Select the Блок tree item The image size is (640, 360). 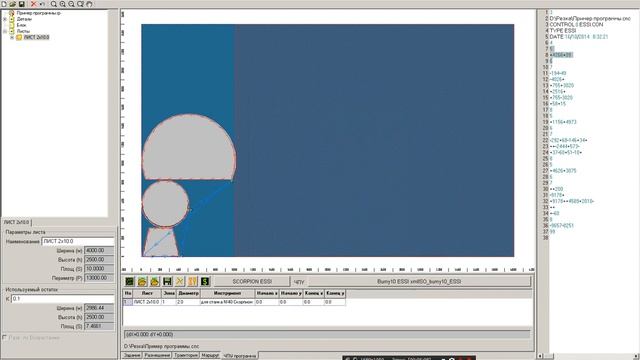pyautogui.click(x=22, y=25)
